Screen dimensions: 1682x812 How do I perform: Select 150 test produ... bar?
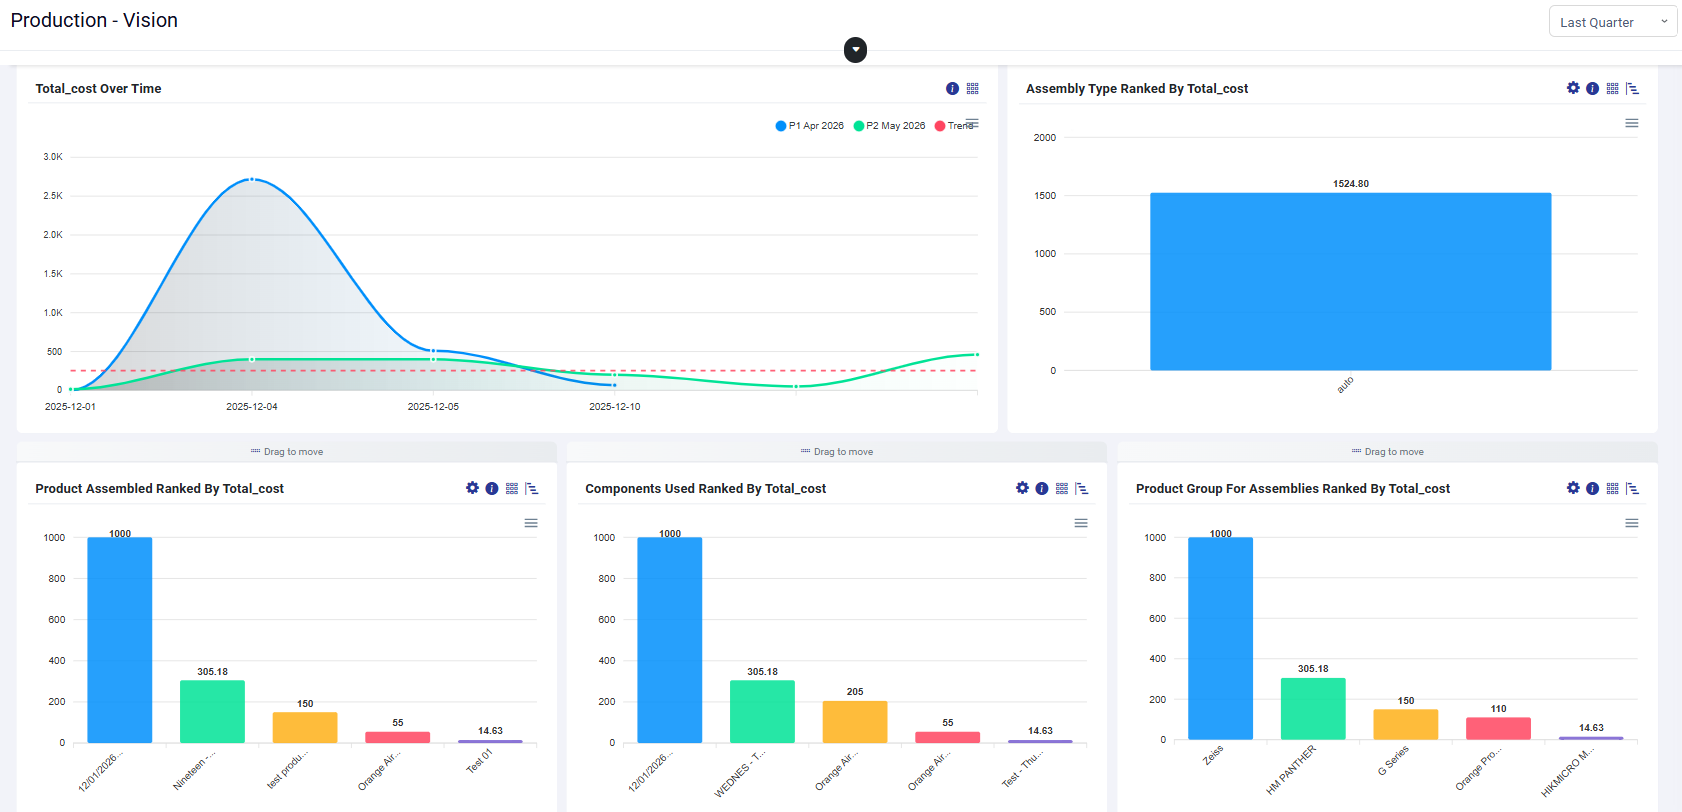pyautogui.click(x=305, y=728)
